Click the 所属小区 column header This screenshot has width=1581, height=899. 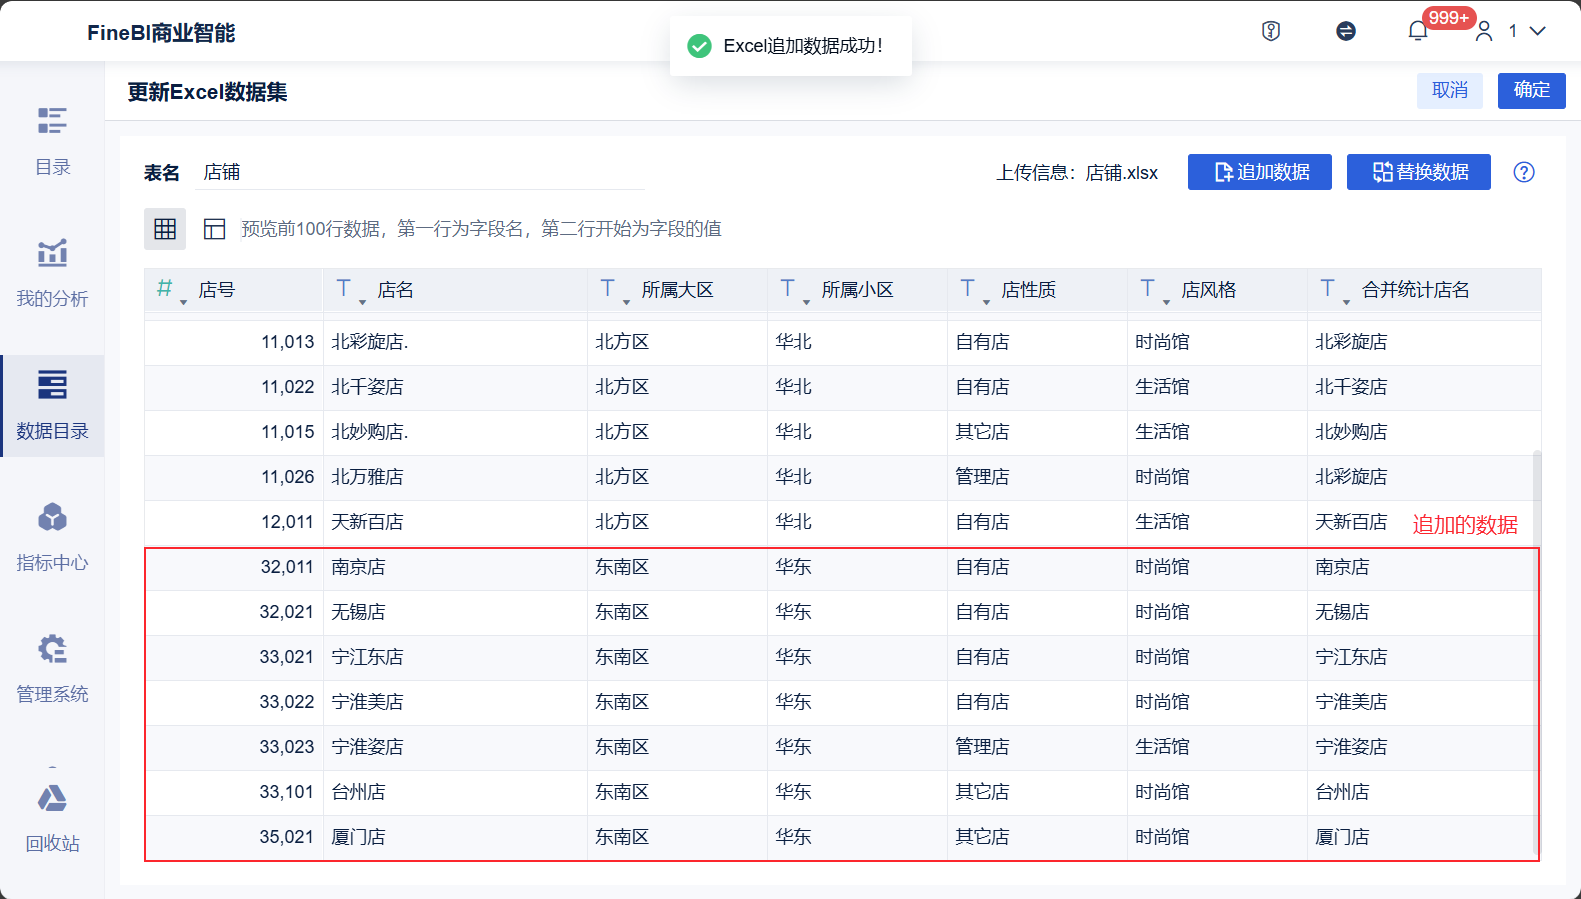coord(858,290)
